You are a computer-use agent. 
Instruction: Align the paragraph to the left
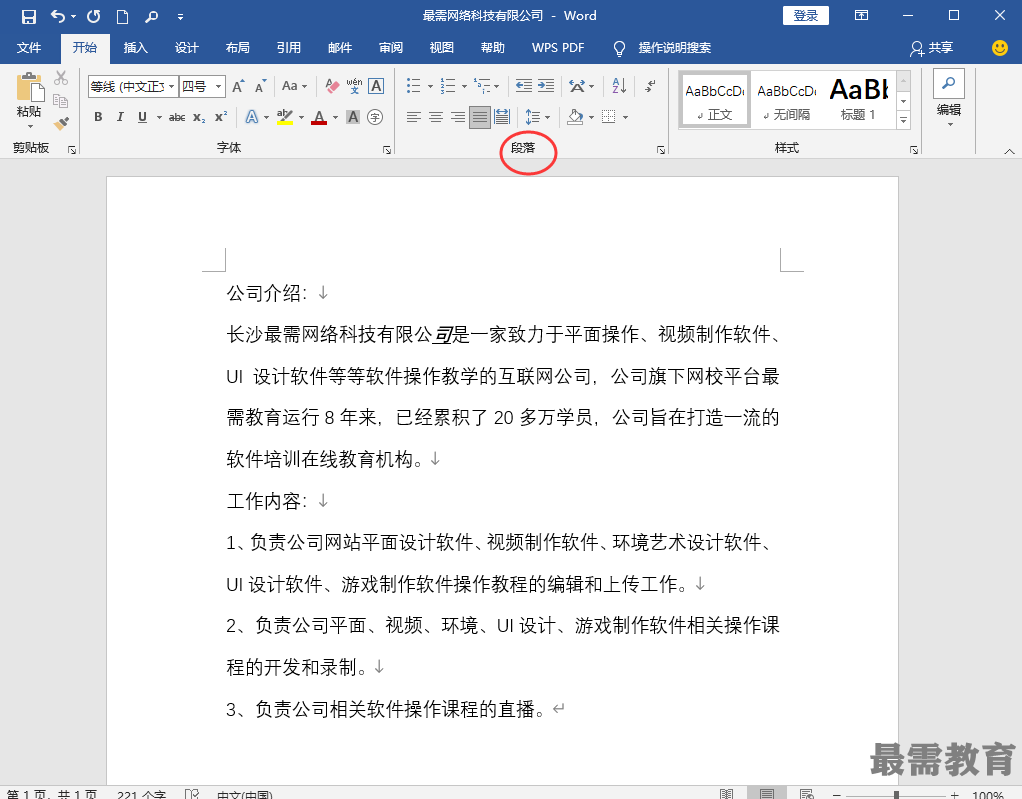413,117
